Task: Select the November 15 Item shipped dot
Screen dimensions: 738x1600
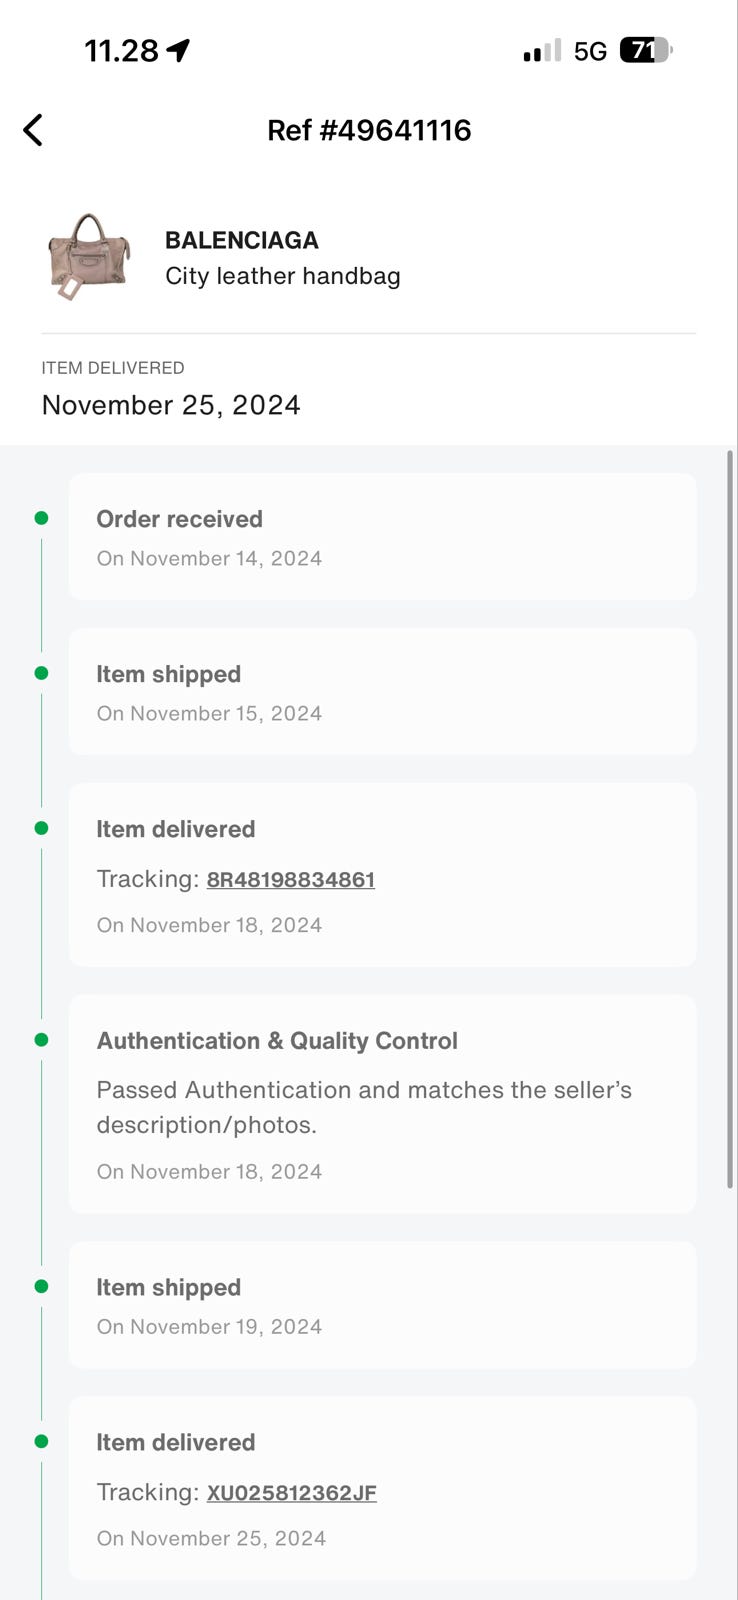Action: (x=41, y=673)
